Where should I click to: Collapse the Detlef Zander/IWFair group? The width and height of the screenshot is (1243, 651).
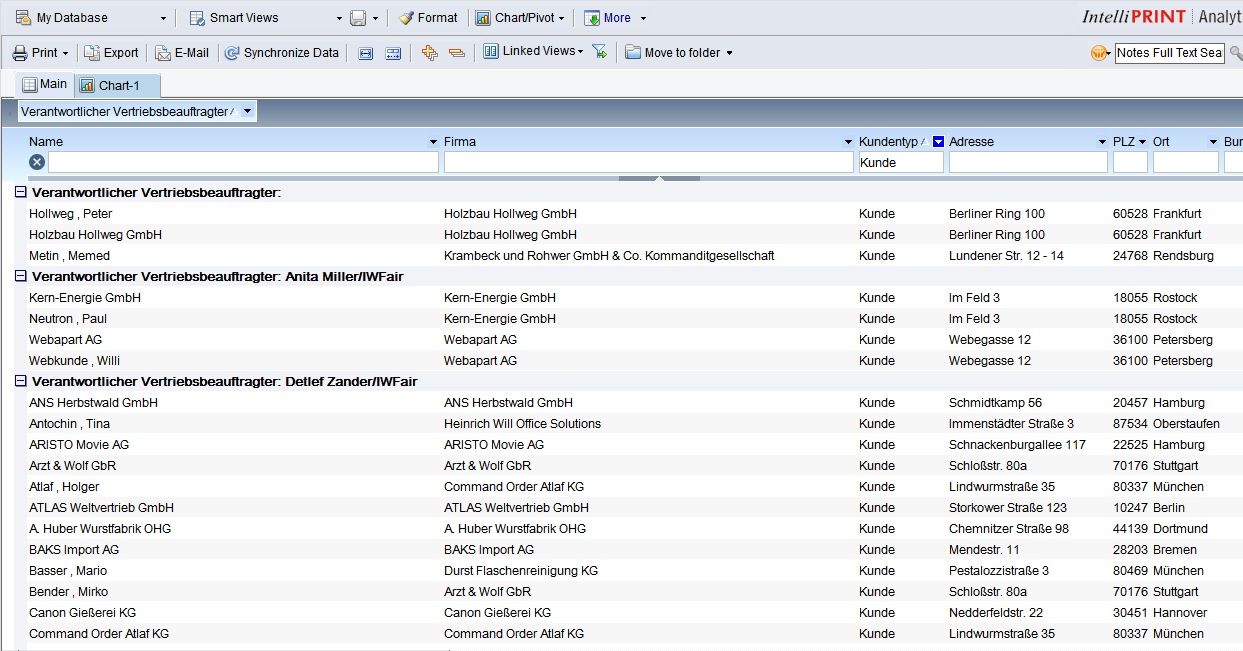(x=20, y=381)
